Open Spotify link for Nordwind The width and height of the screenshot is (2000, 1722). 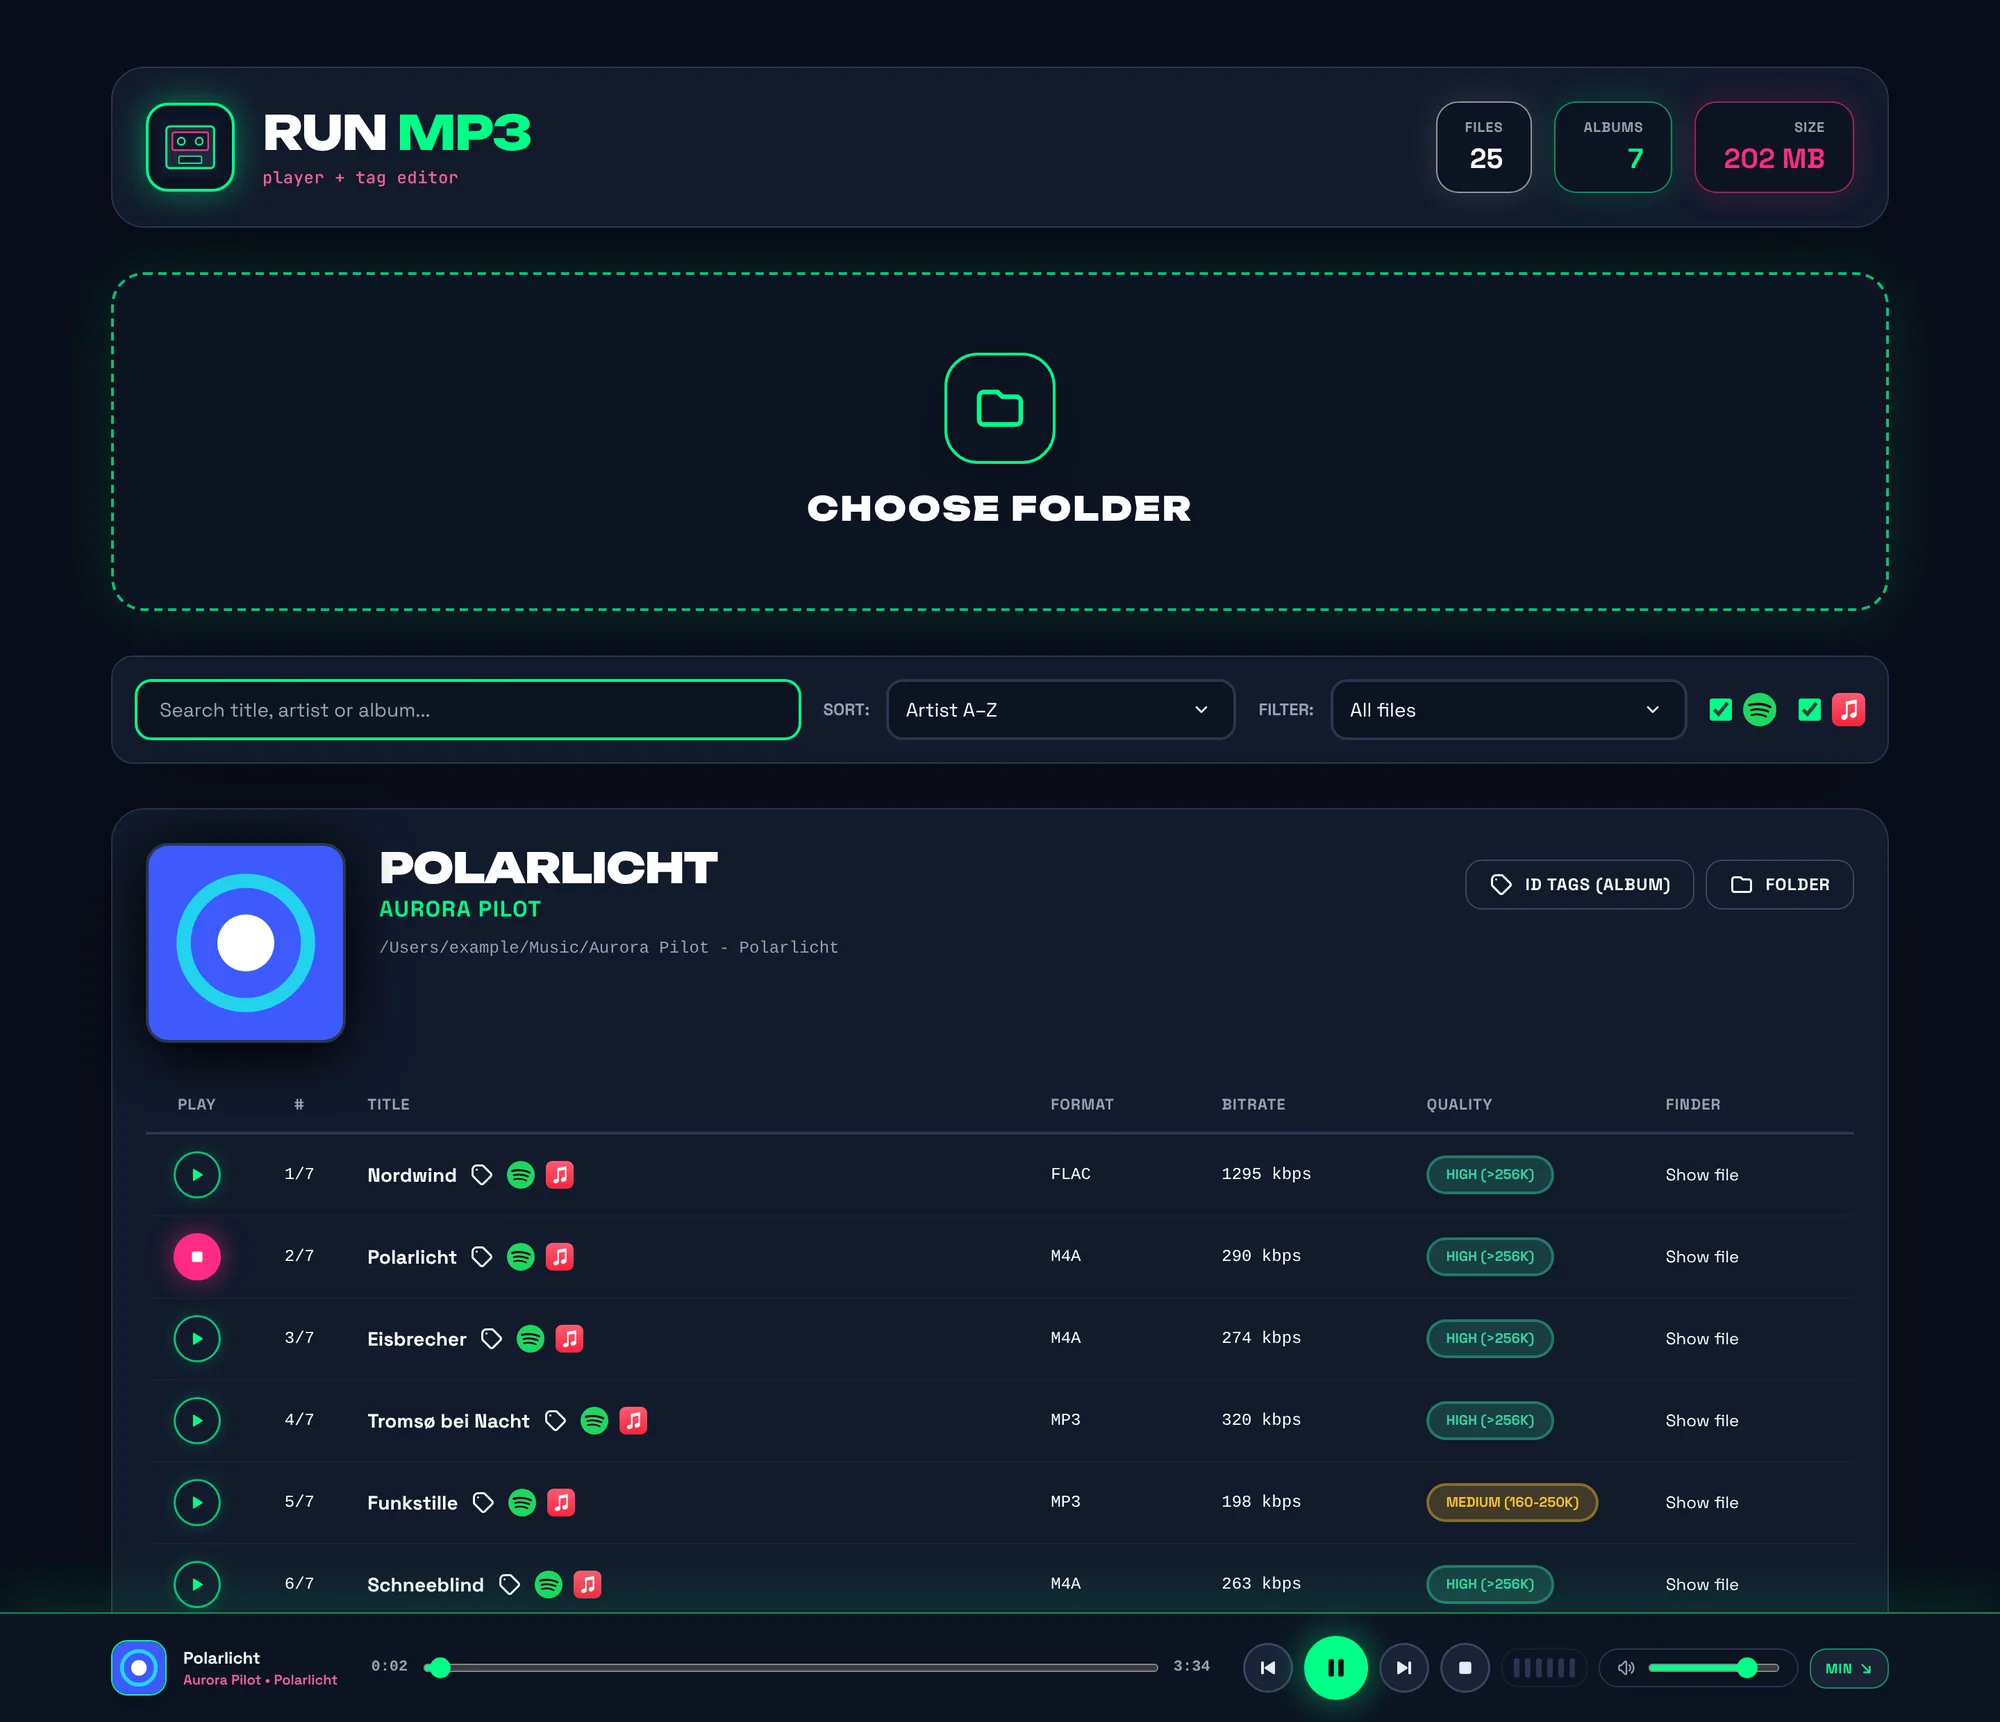coord(521,1175)
